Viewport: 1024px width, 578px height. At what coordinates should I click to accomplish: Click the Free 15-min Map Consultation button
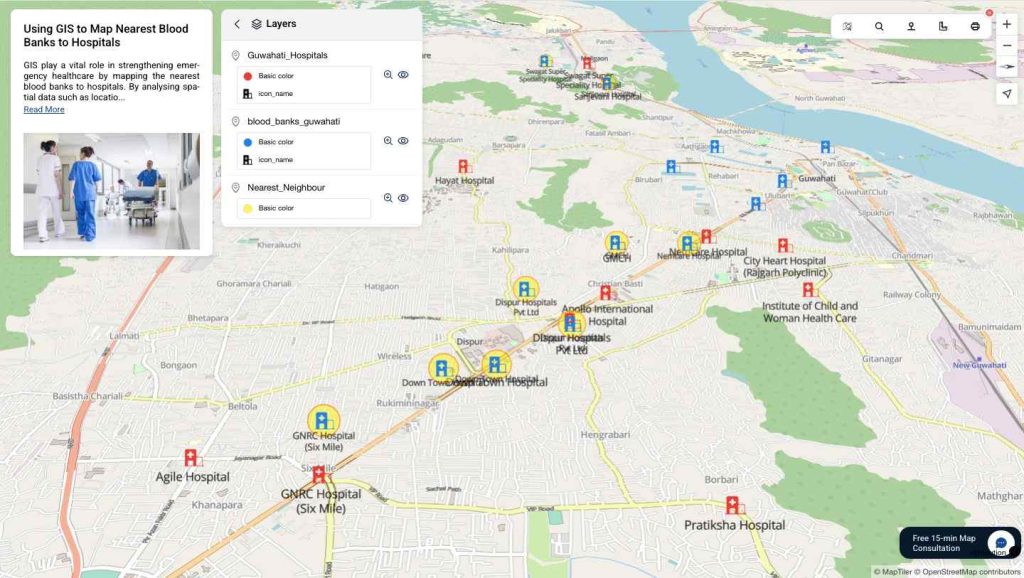coord(943,543)
